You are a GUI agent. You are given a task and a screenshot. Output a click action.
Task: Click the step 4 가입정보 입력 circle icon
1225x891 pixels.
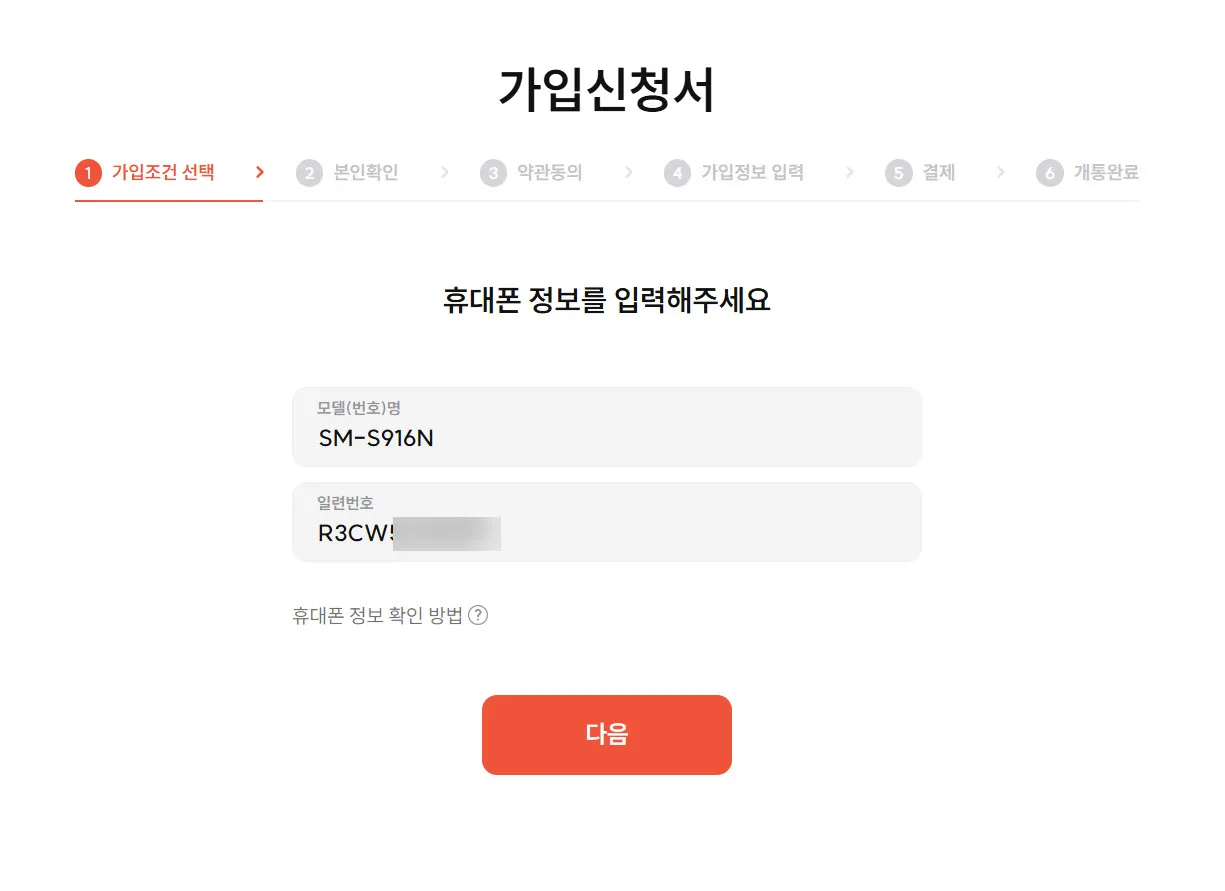coord(677,172)
